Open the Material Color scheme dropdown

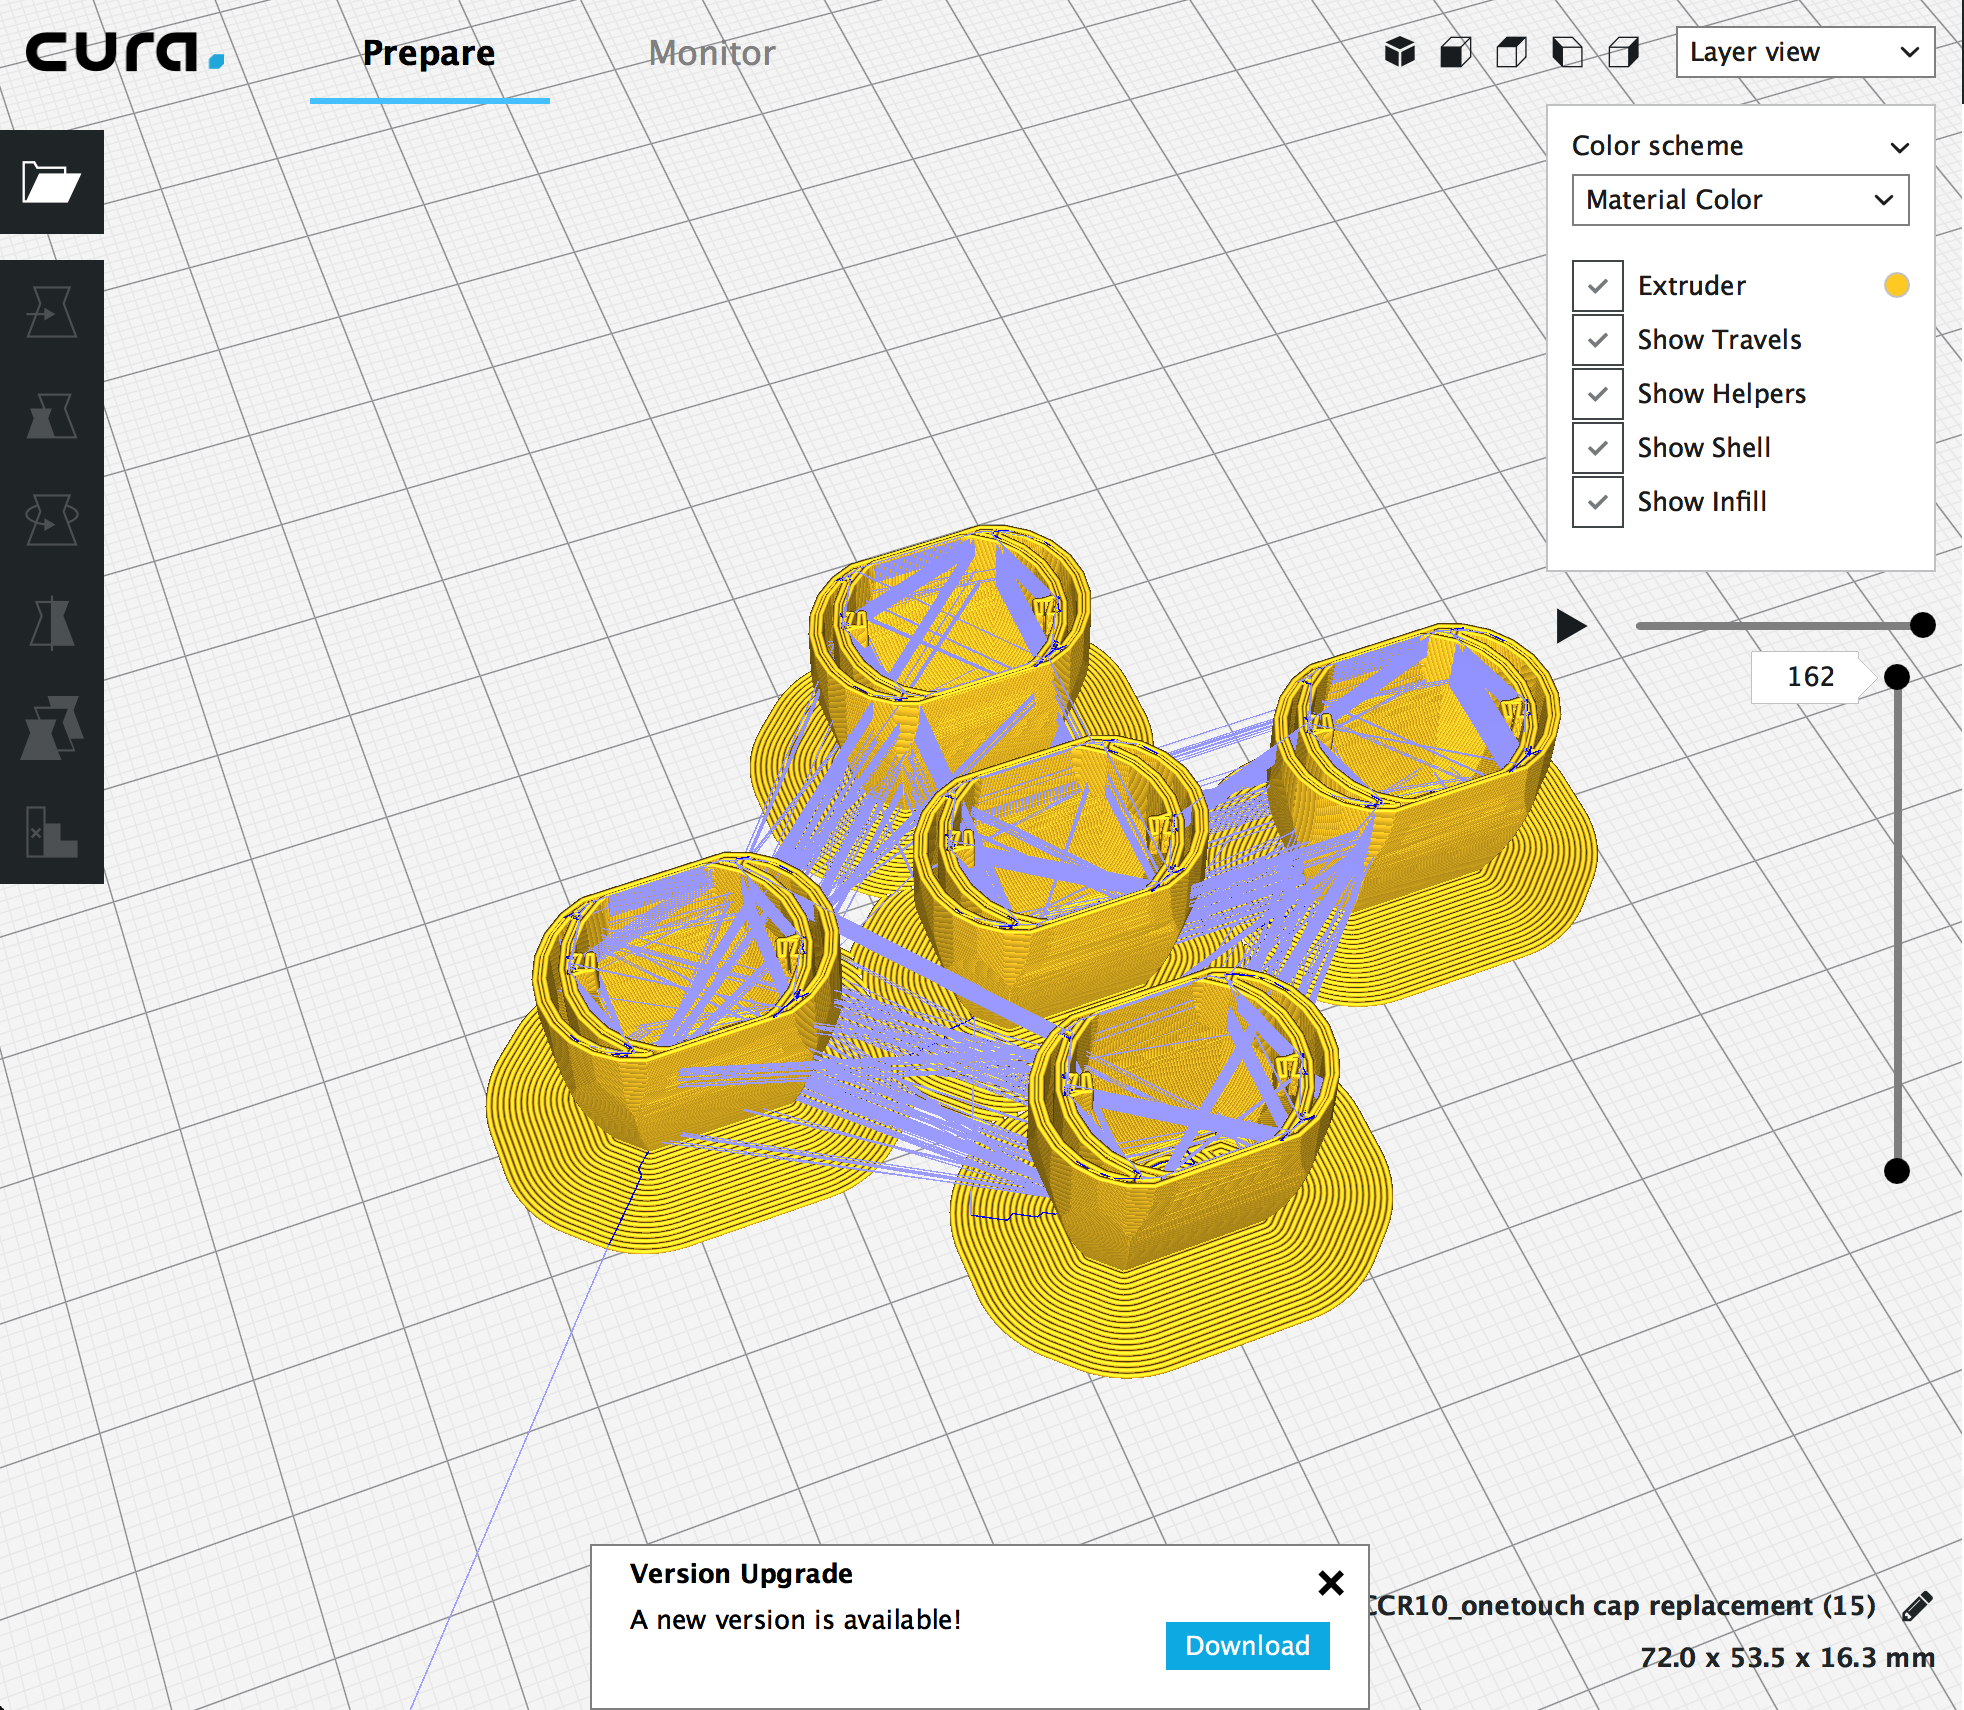[1740, 200]
